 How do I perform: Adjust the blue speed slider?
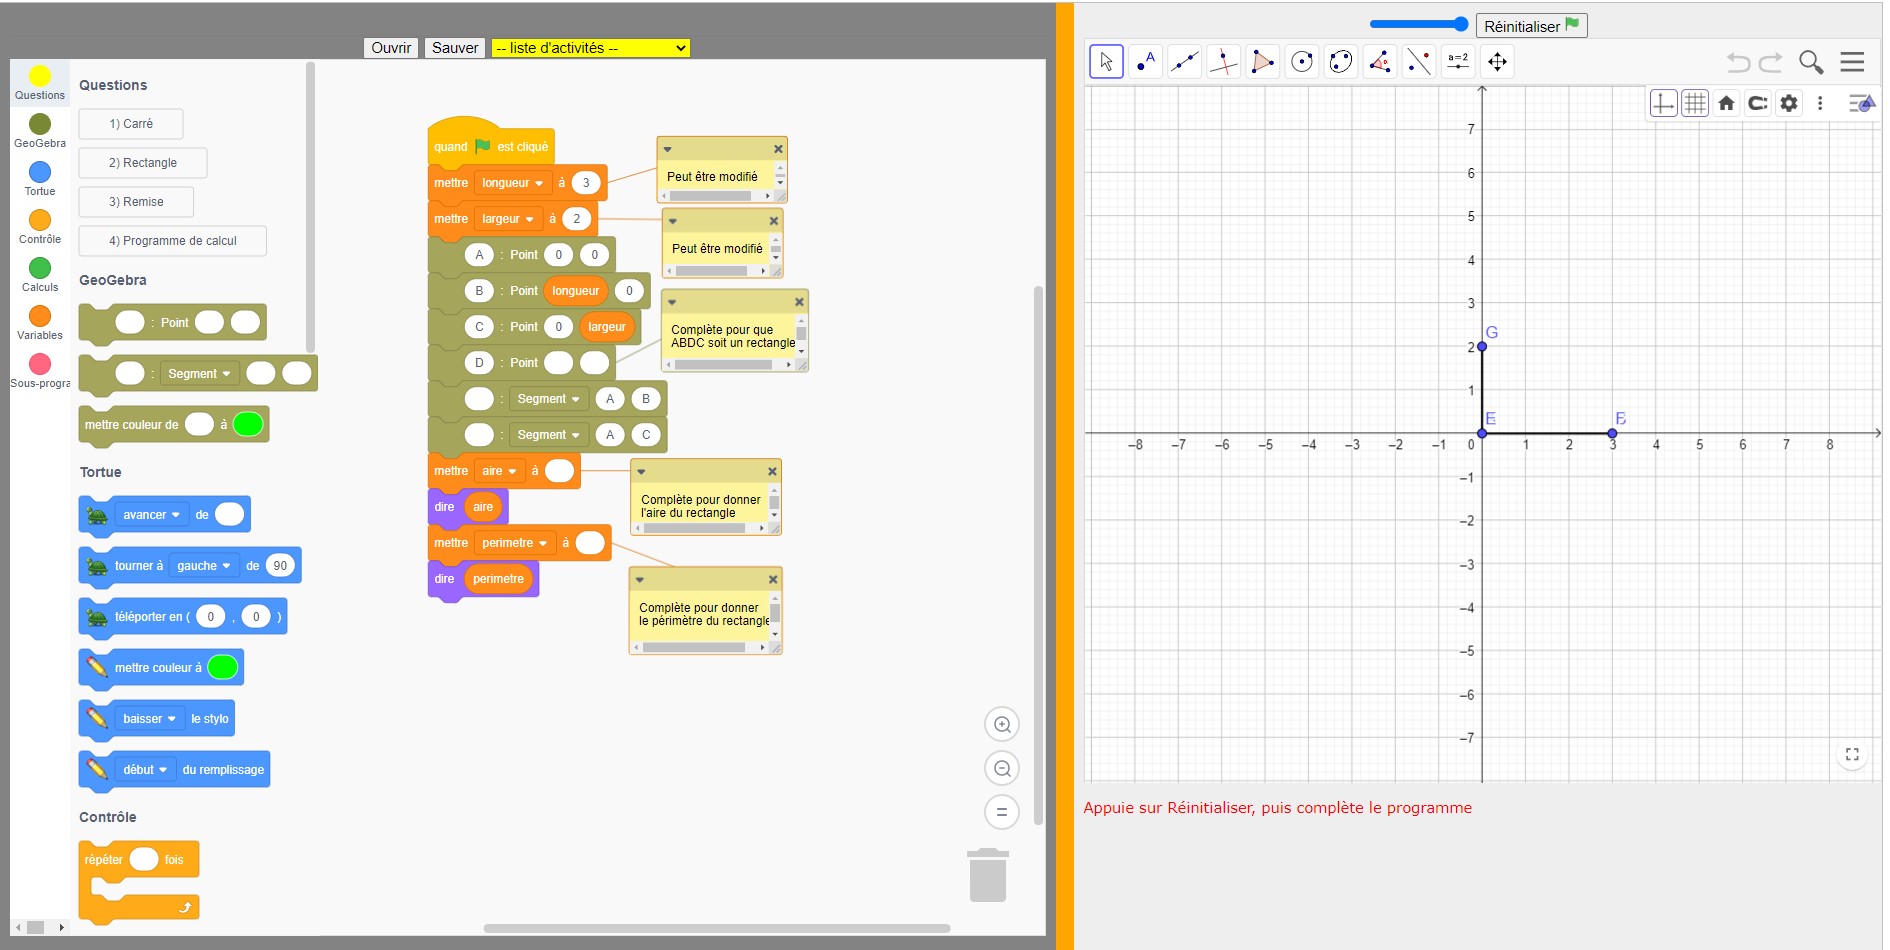[x=1419, y=25]
